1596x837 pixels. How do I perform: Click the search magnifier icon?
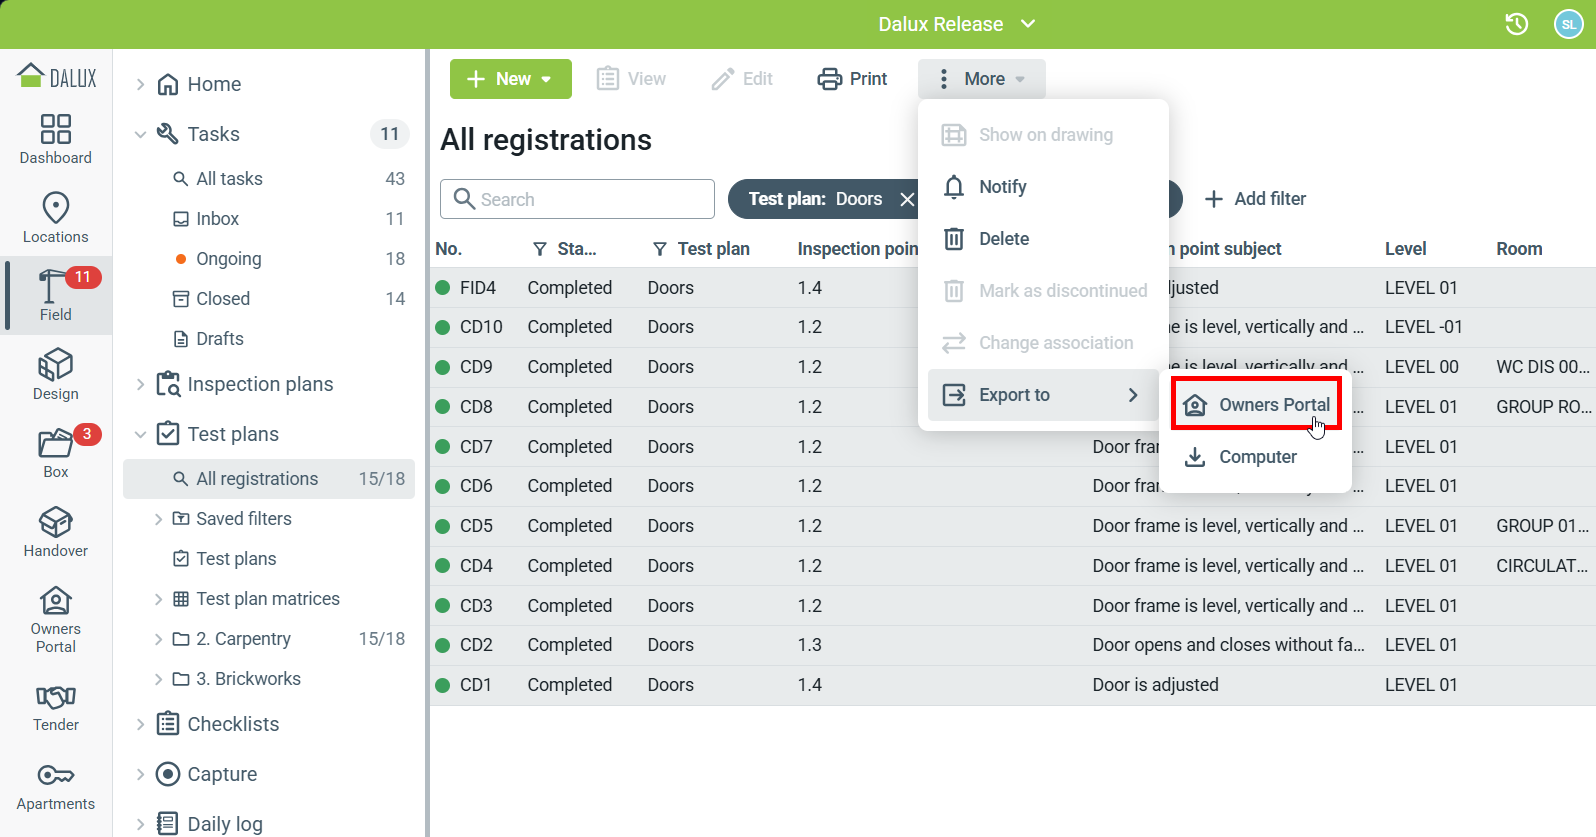pyautogui.click(x=464, y=199)
